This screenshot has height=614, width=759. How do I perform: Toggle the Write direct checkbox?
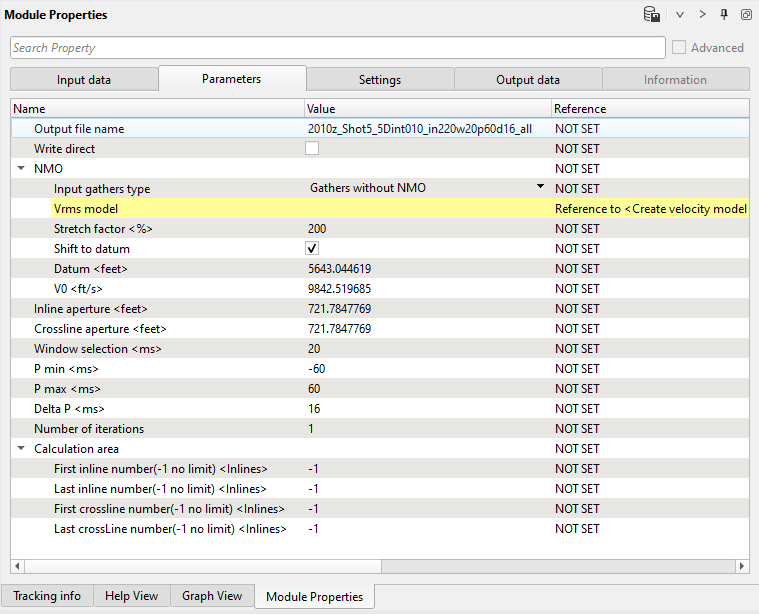[x=312, y=149]
